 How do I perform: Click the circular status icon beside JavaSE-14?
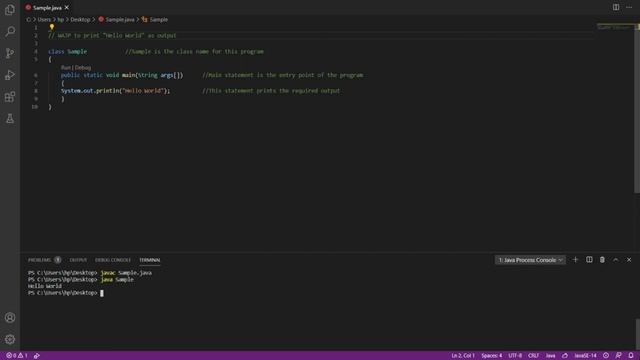pyautogui.click(x=606, y=356)
